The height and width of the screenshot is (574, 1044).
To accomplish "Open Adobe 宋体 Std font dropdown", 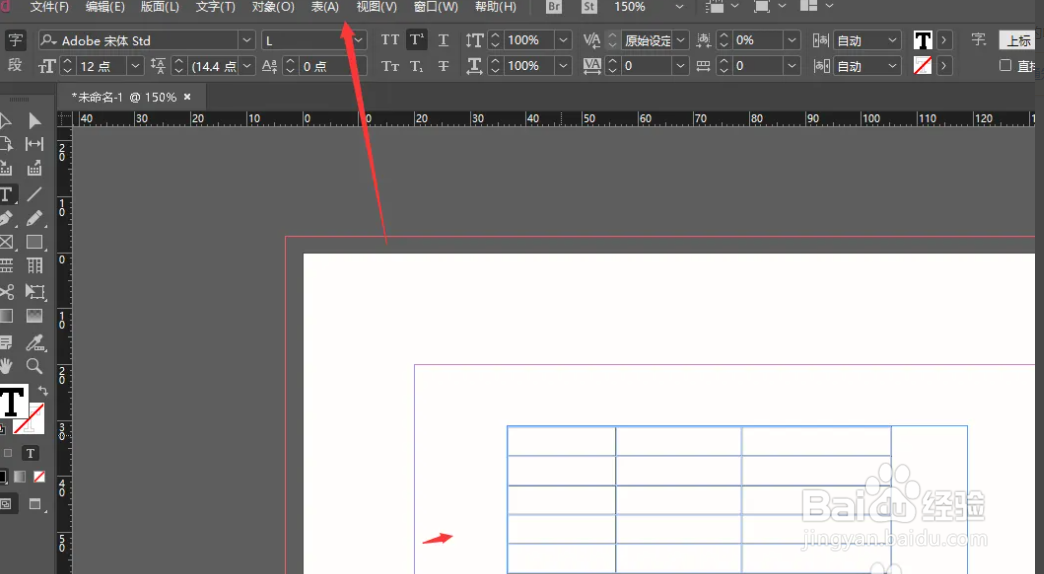I will pyautogui.click(x=246, y=41).
